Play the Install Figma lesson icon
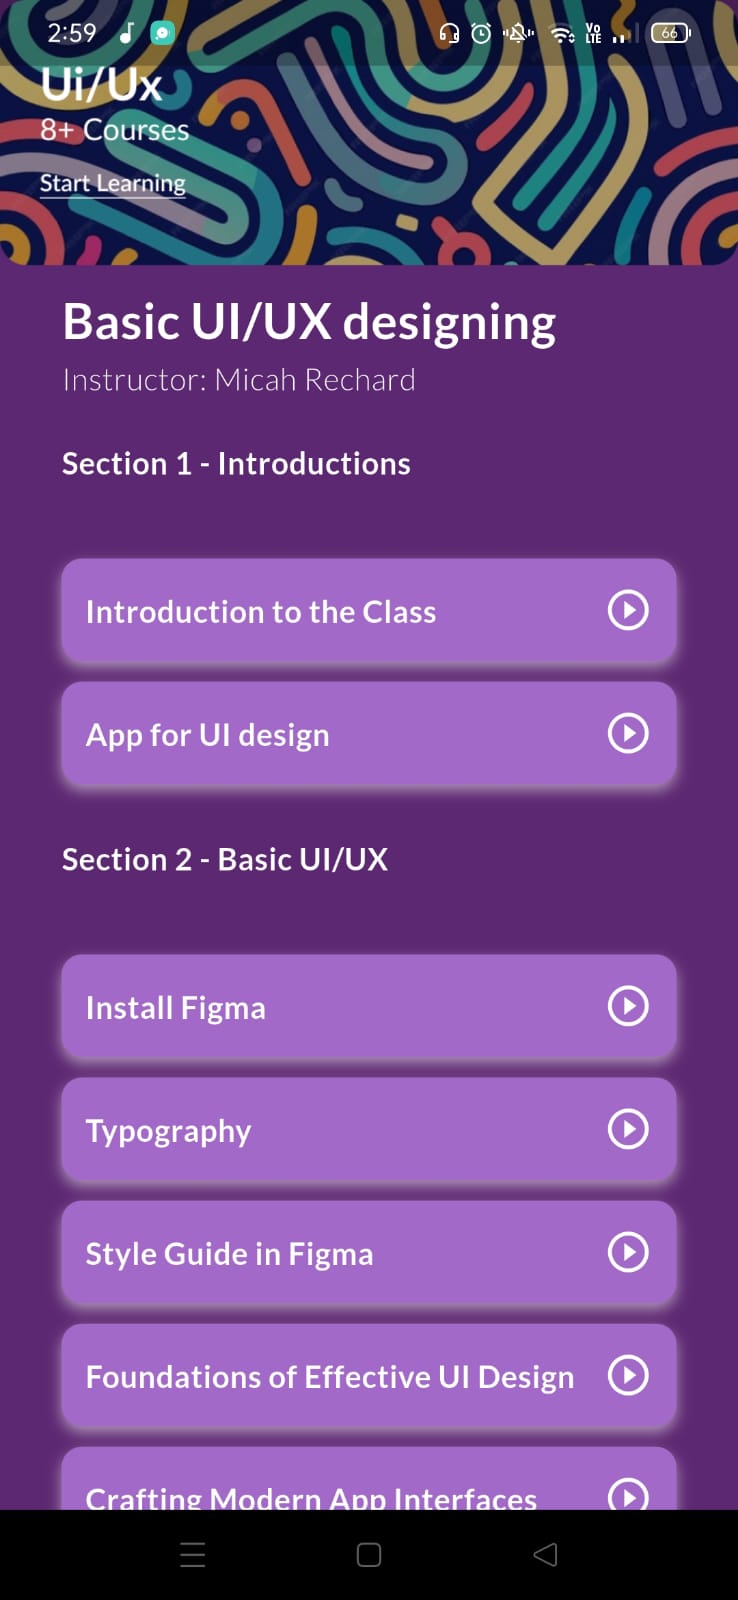This screenshot has width=738, height=1600. [628, 1005]
